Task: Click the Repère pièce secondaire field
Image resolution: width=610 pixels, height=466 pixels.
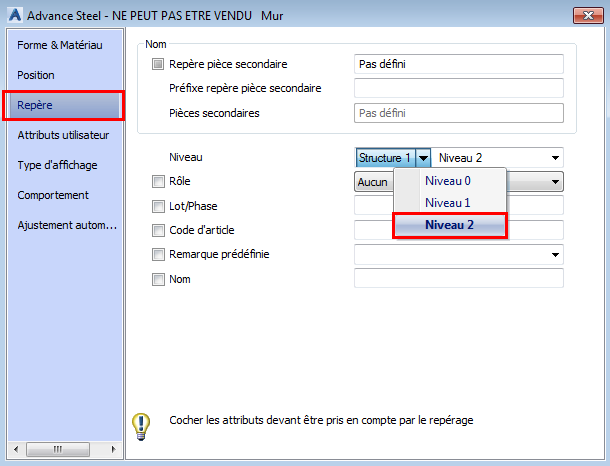Action: [x=459, y=64]
